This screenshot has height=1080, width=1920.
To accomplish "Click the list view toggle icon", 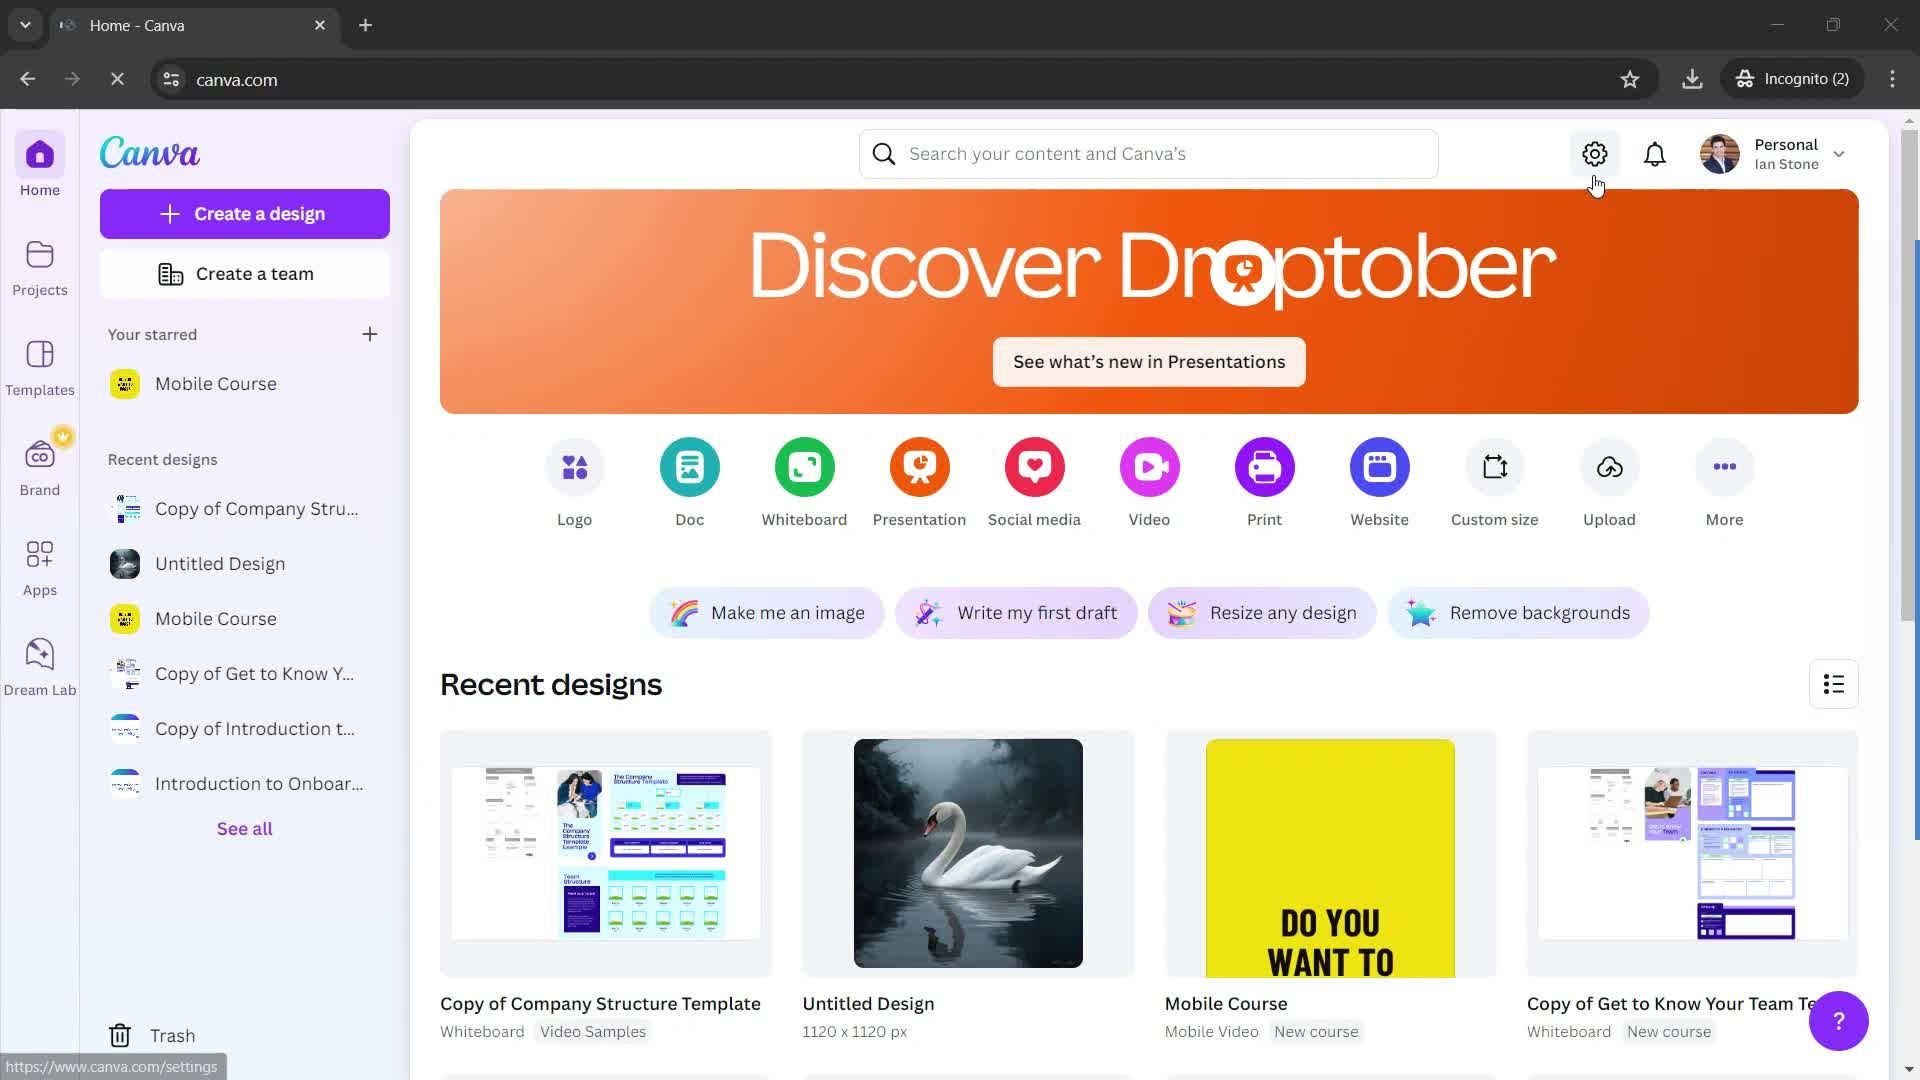I will click(x=1836, y=683).
